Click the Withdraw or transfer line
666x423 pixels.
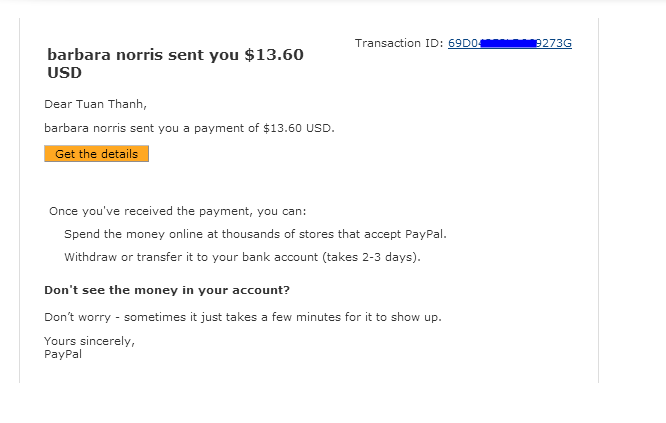[242, 257]
